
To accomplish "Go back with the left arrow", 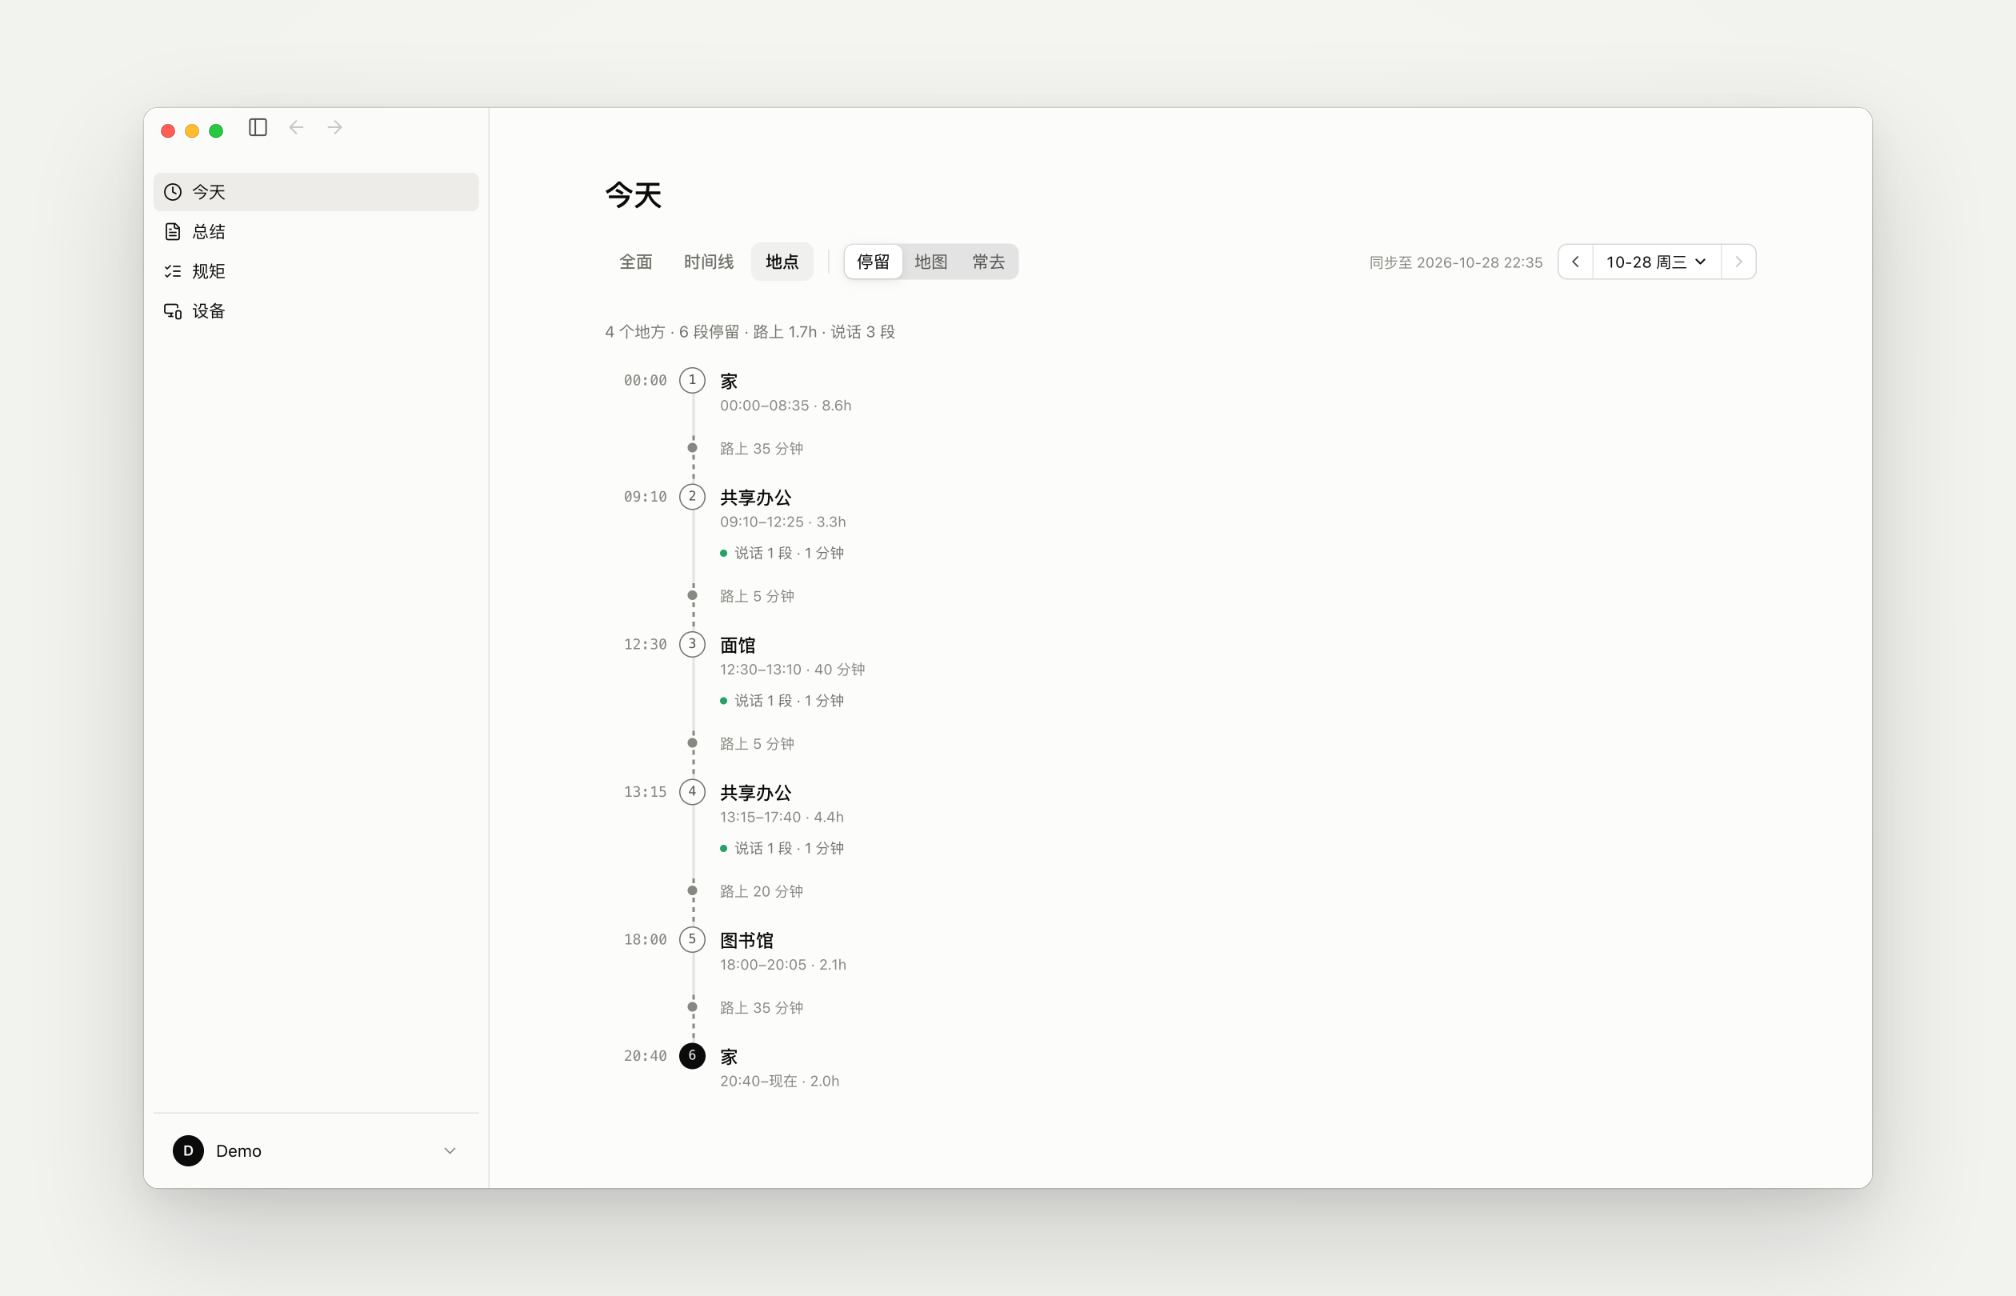I will [296, 127].
